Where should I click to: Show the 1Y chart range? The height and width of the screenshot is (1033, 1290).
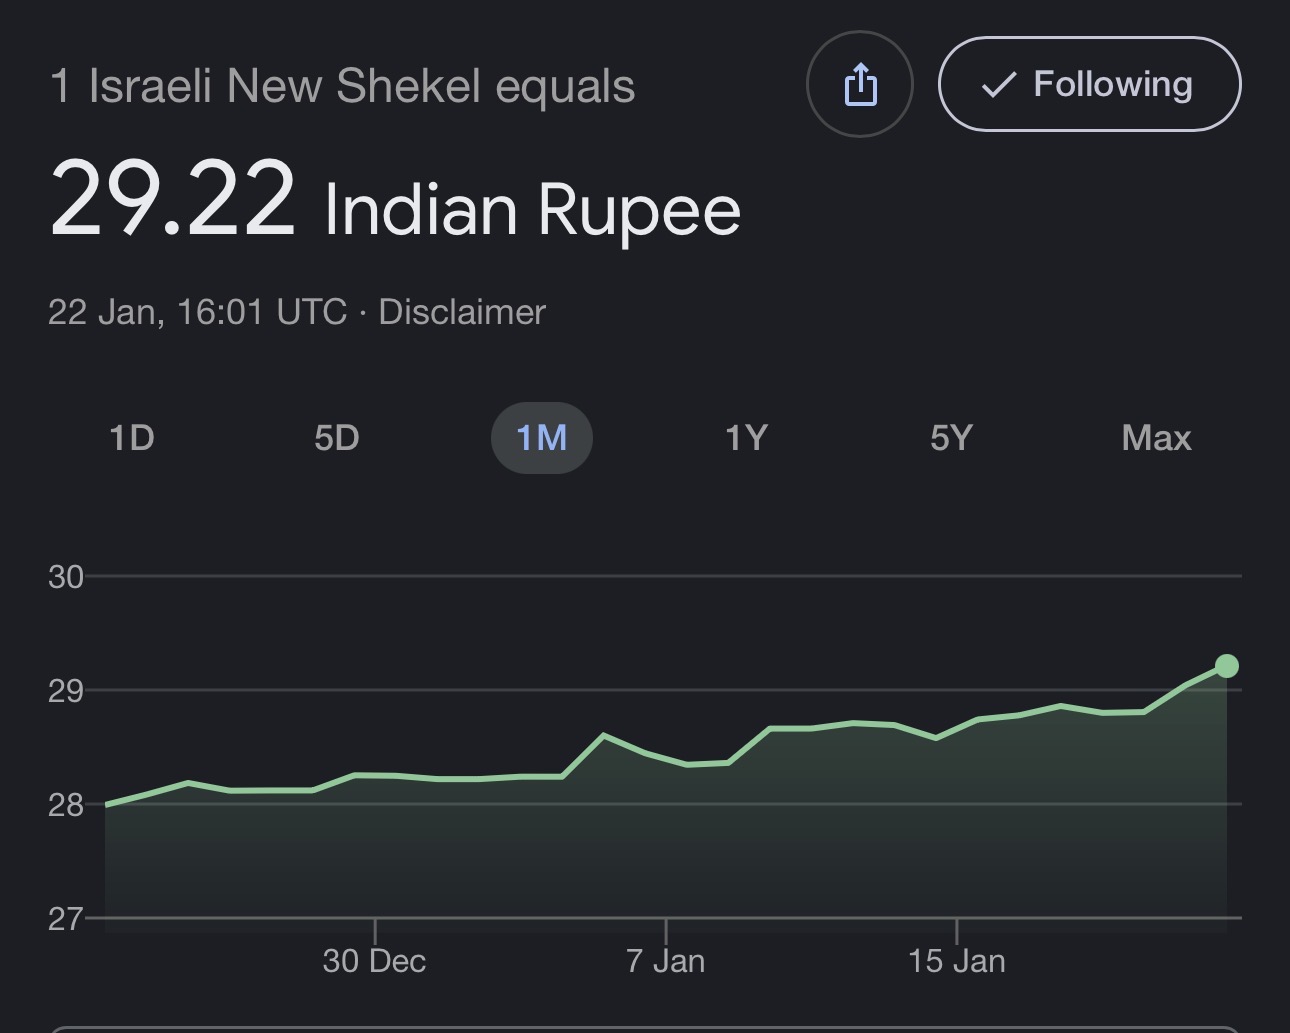746,438
